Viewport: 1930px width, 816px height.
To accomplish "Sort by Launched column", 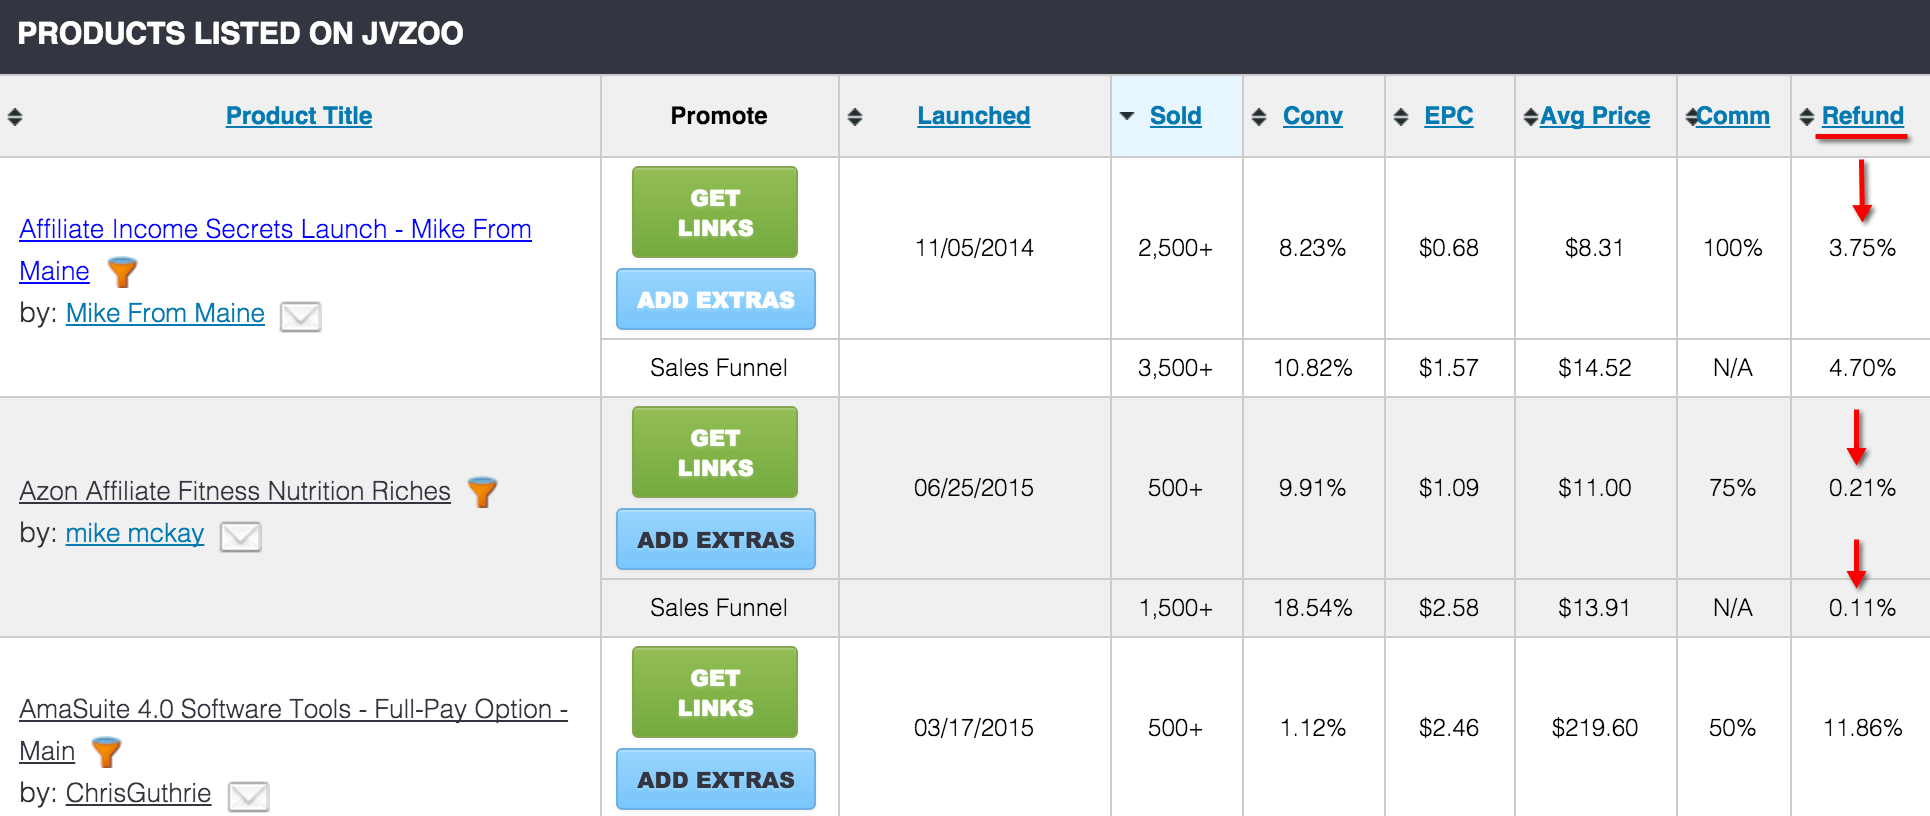I will click(974, 116).
